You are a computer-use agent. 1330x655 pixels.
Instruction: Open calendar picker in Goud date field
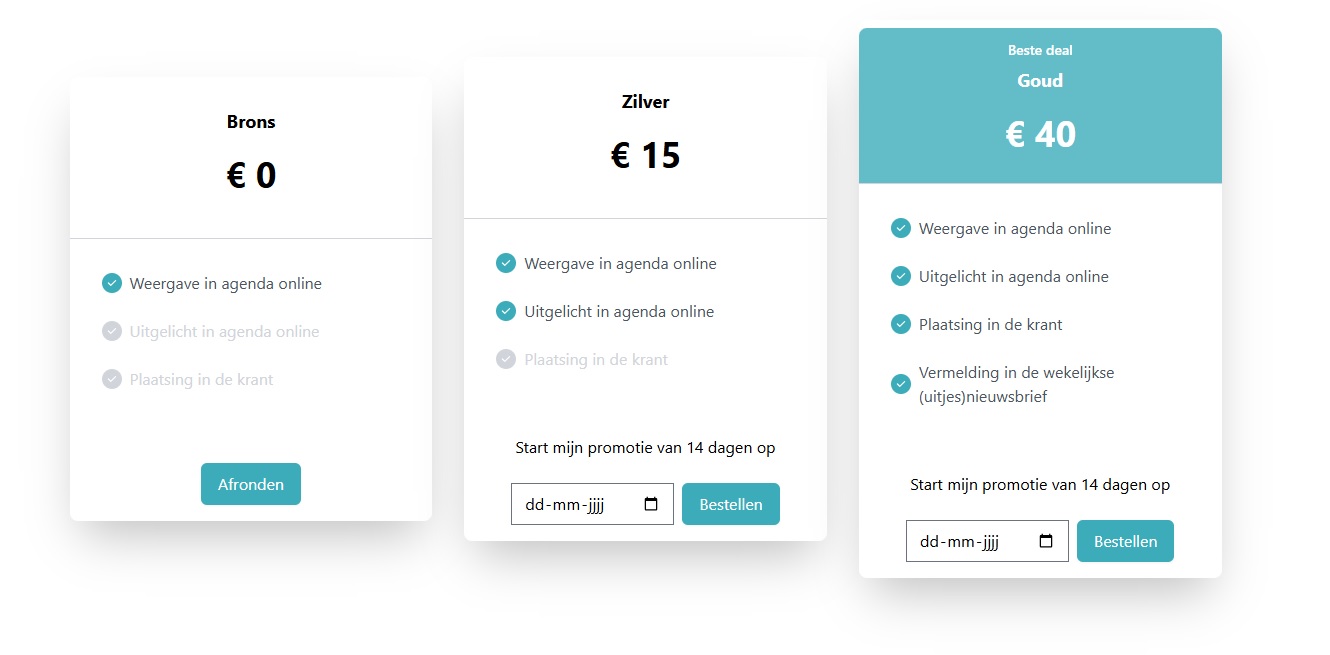pyautogui.click(x=1046, y=541)
